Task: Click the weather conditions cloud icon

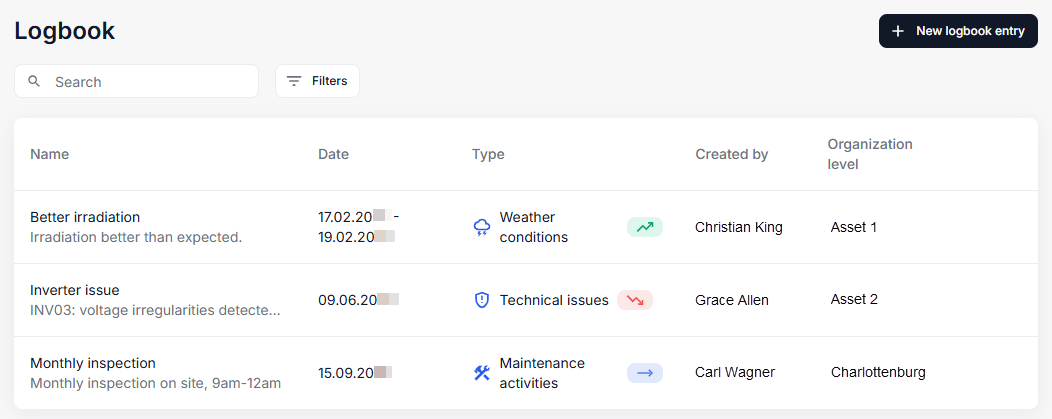Action: point(482,227)
